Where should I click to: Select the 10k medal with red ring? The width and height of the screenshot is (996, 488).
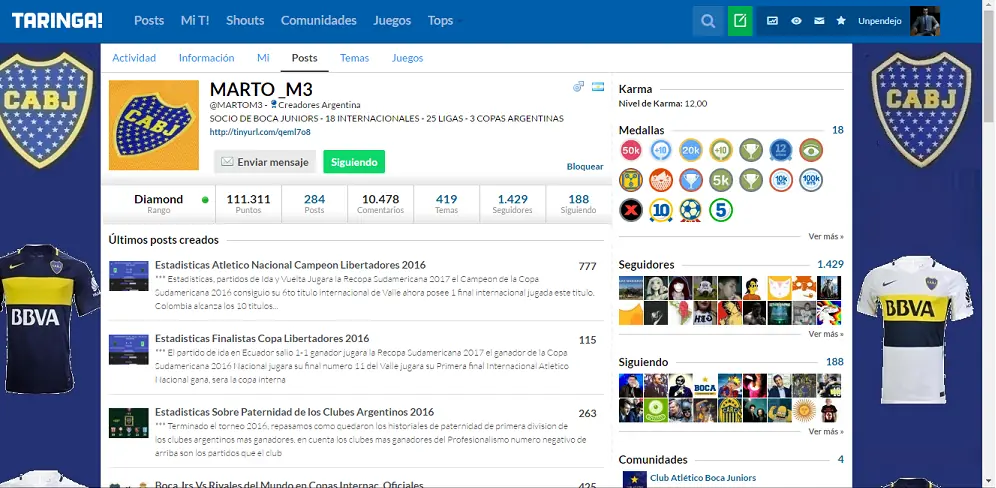point(781,180)
